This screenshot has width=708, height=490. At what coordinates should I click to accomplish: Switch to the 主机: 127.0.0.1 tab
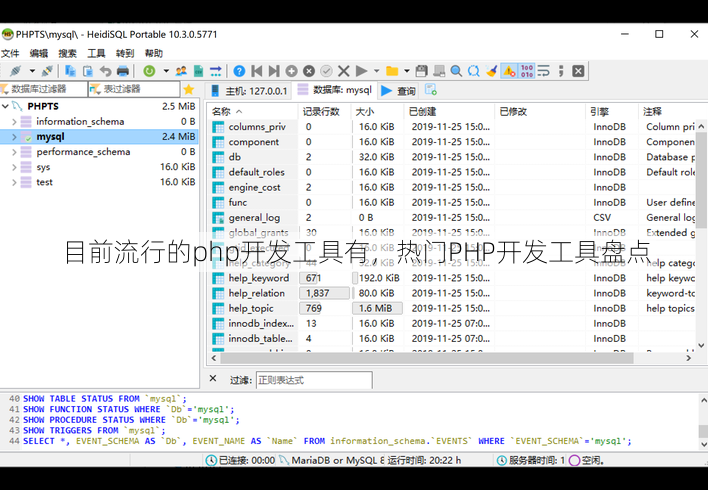click(249, 91)
